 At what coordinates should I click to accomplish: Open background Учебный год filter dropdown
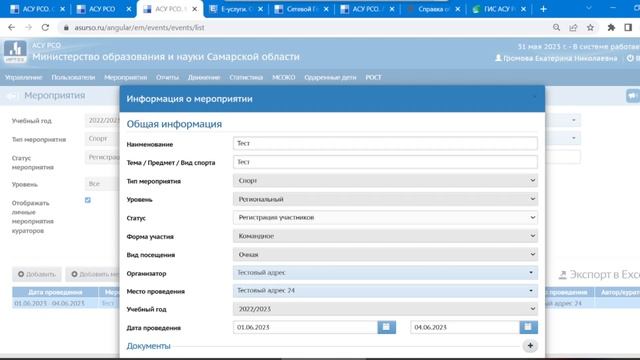(102, 120)
